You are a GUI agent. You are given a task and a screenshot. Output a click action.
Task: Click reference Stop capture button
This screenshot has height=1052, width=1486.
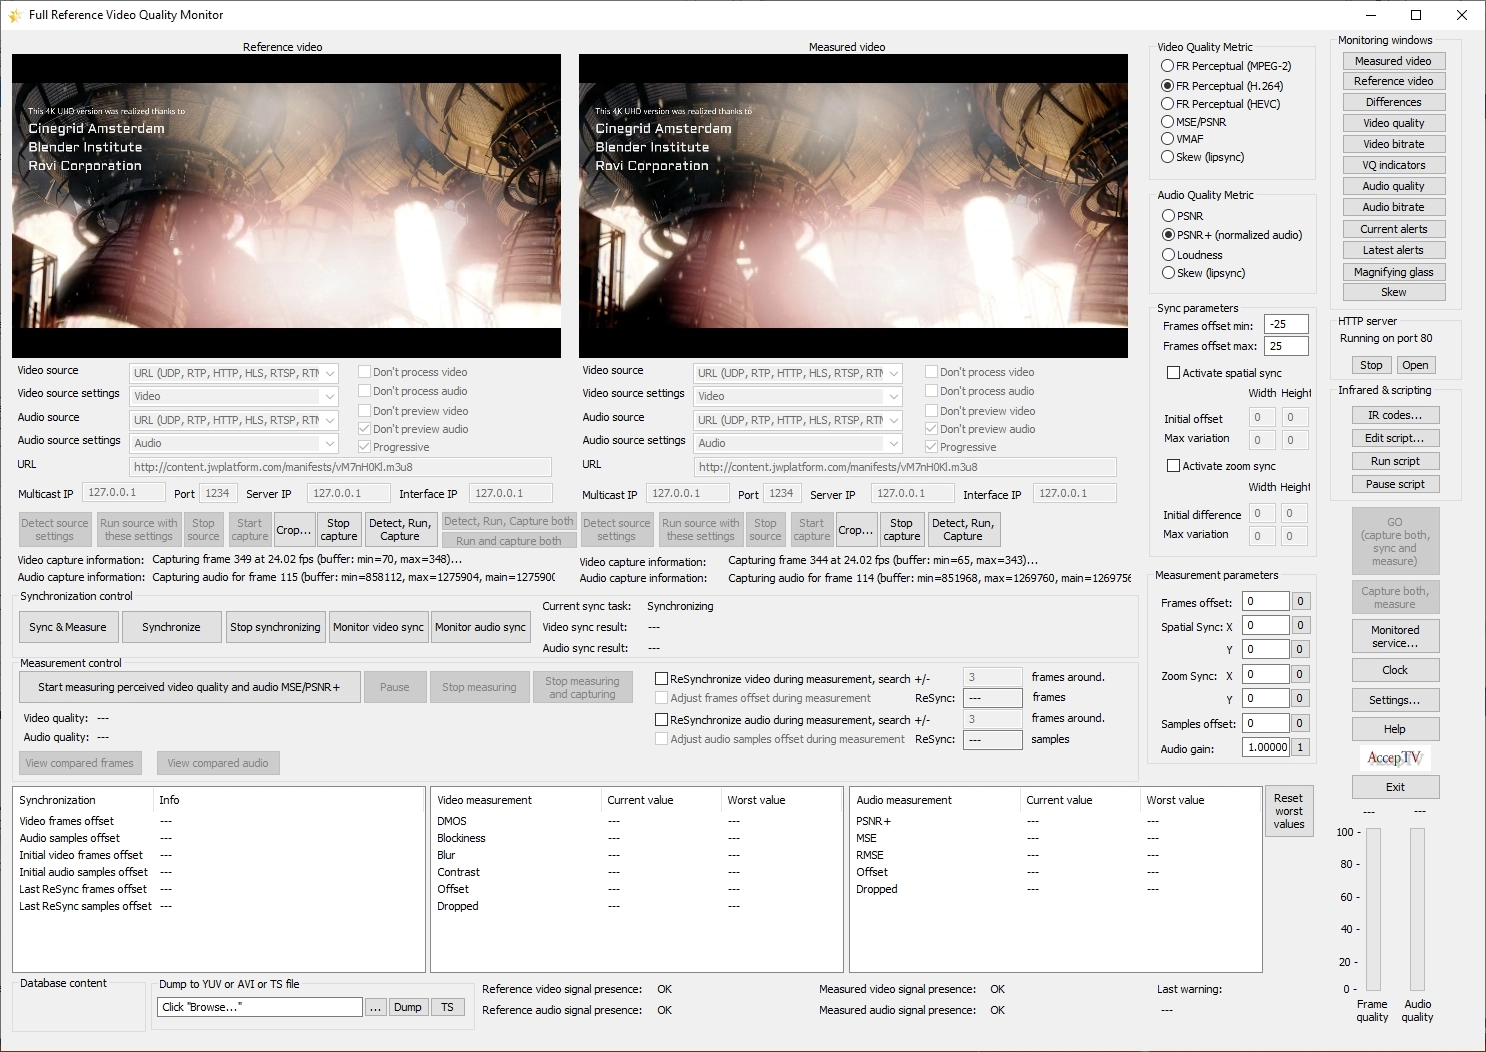[x=339, y=529]
